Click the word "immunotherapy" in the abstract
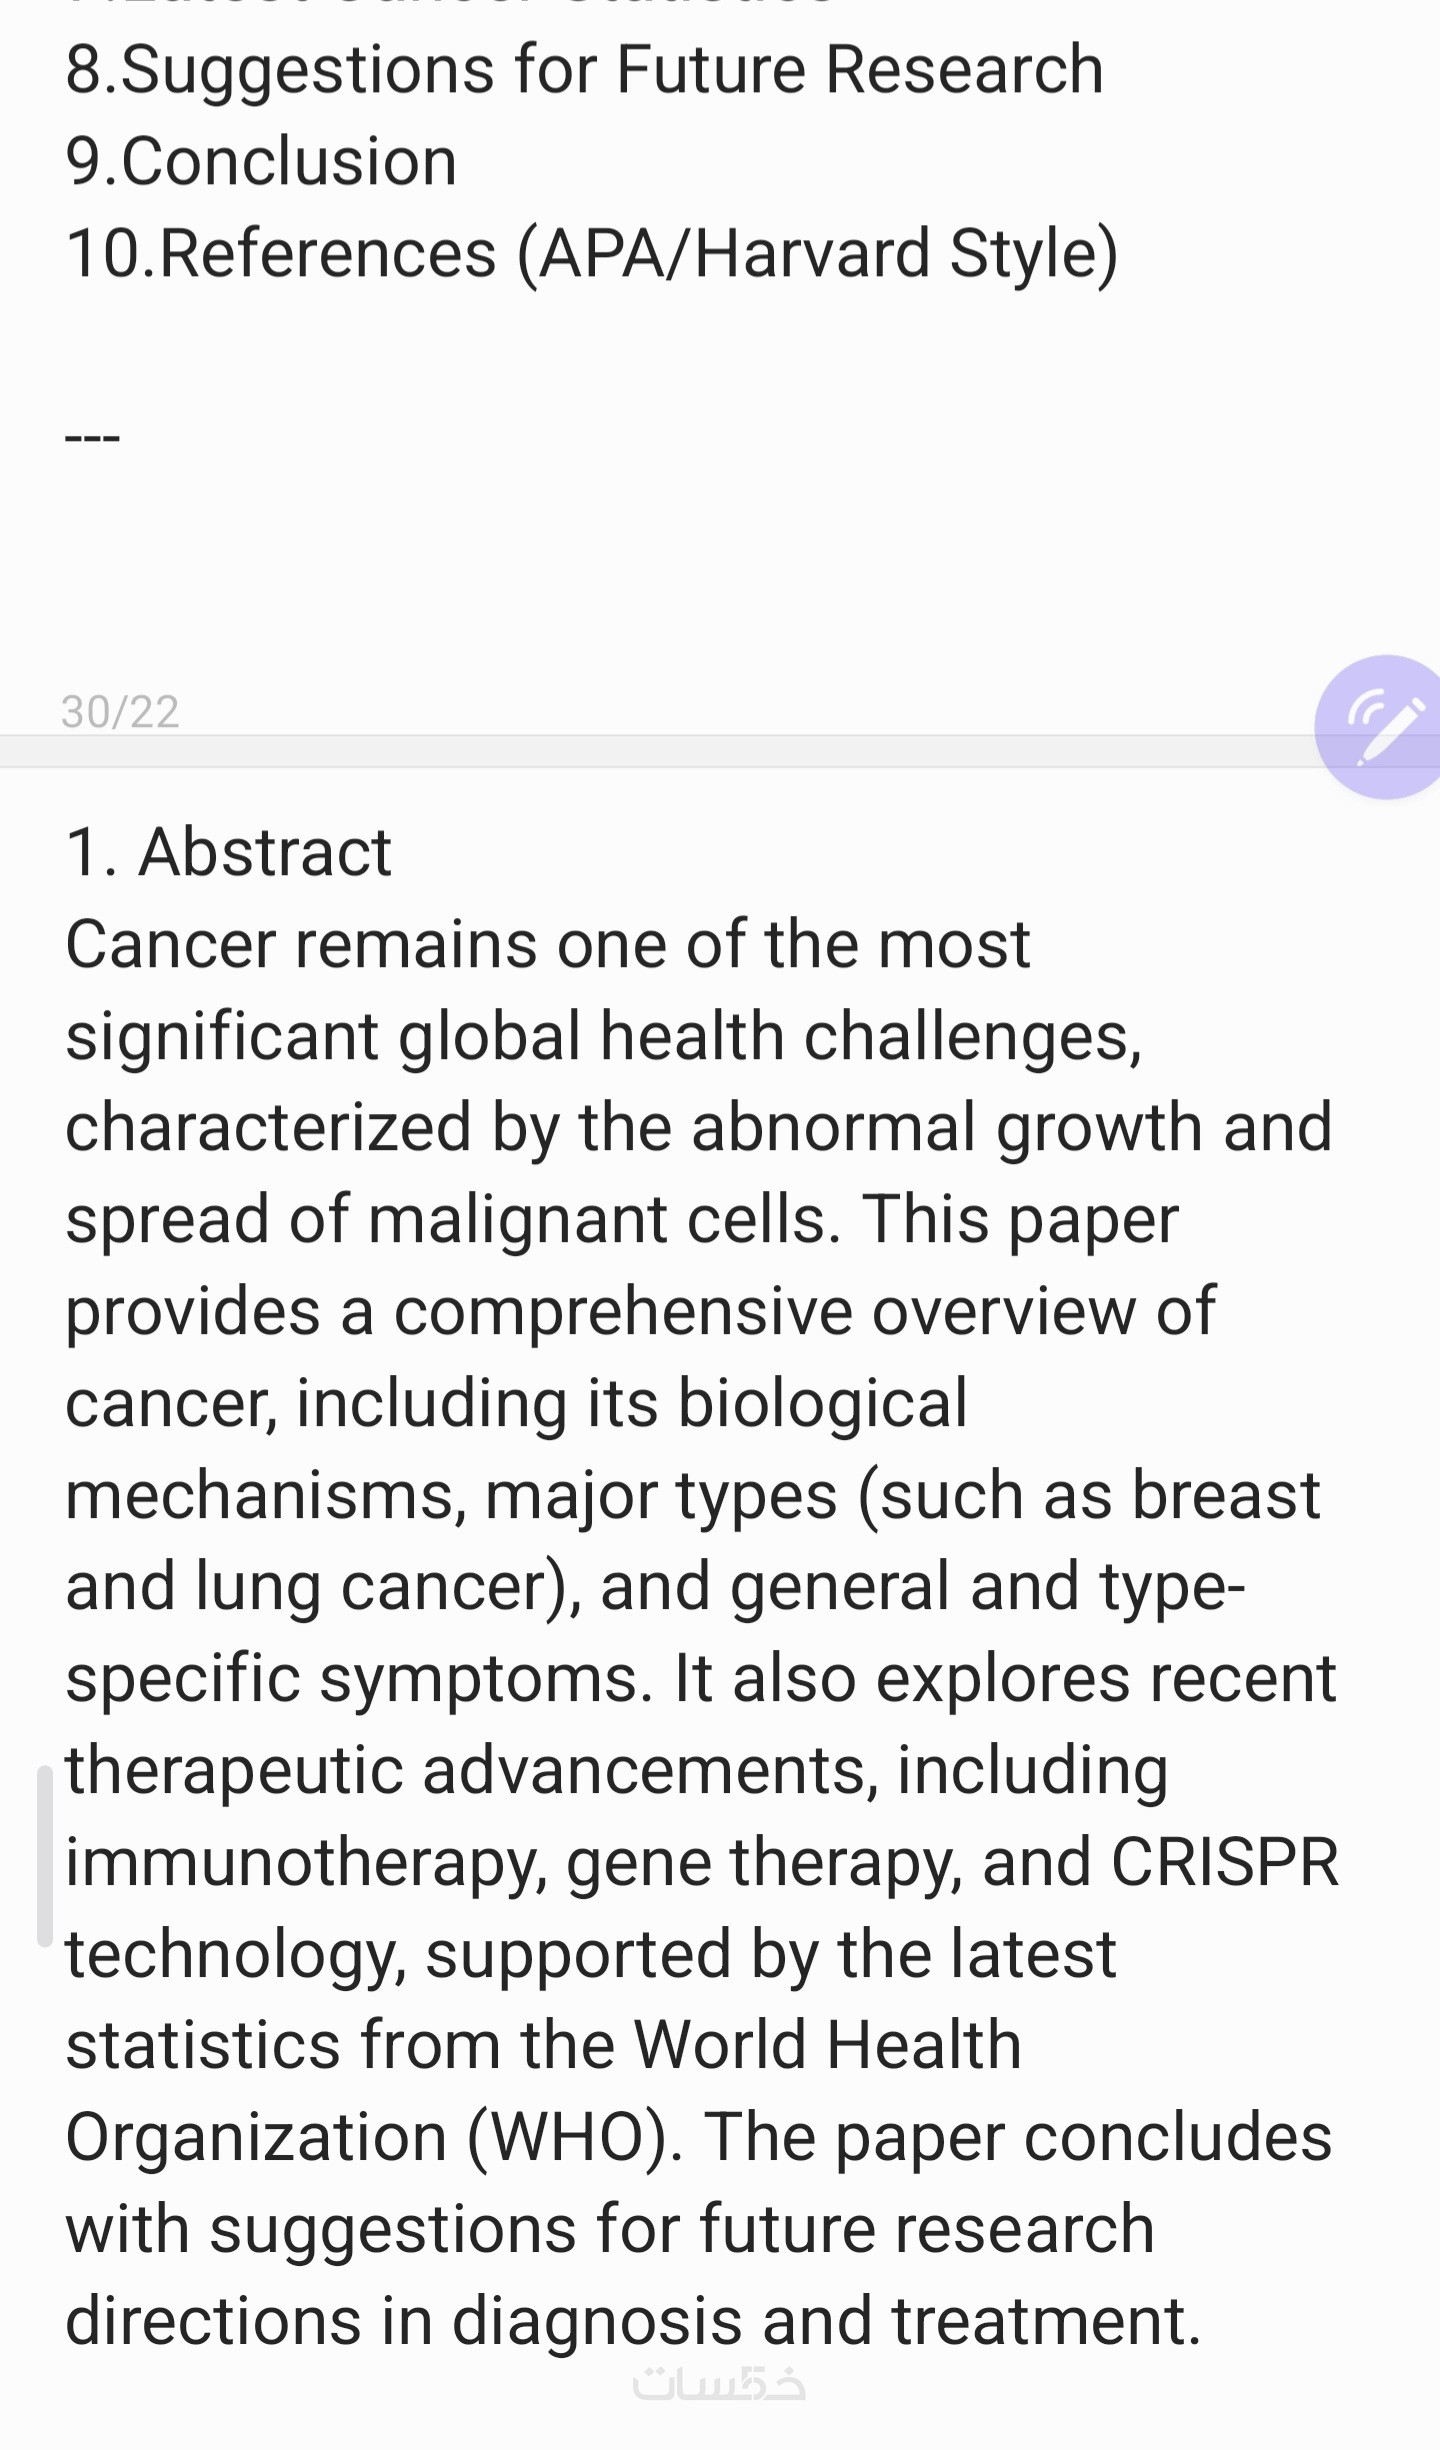The image size is (1440, 2450). (306, 1863)
